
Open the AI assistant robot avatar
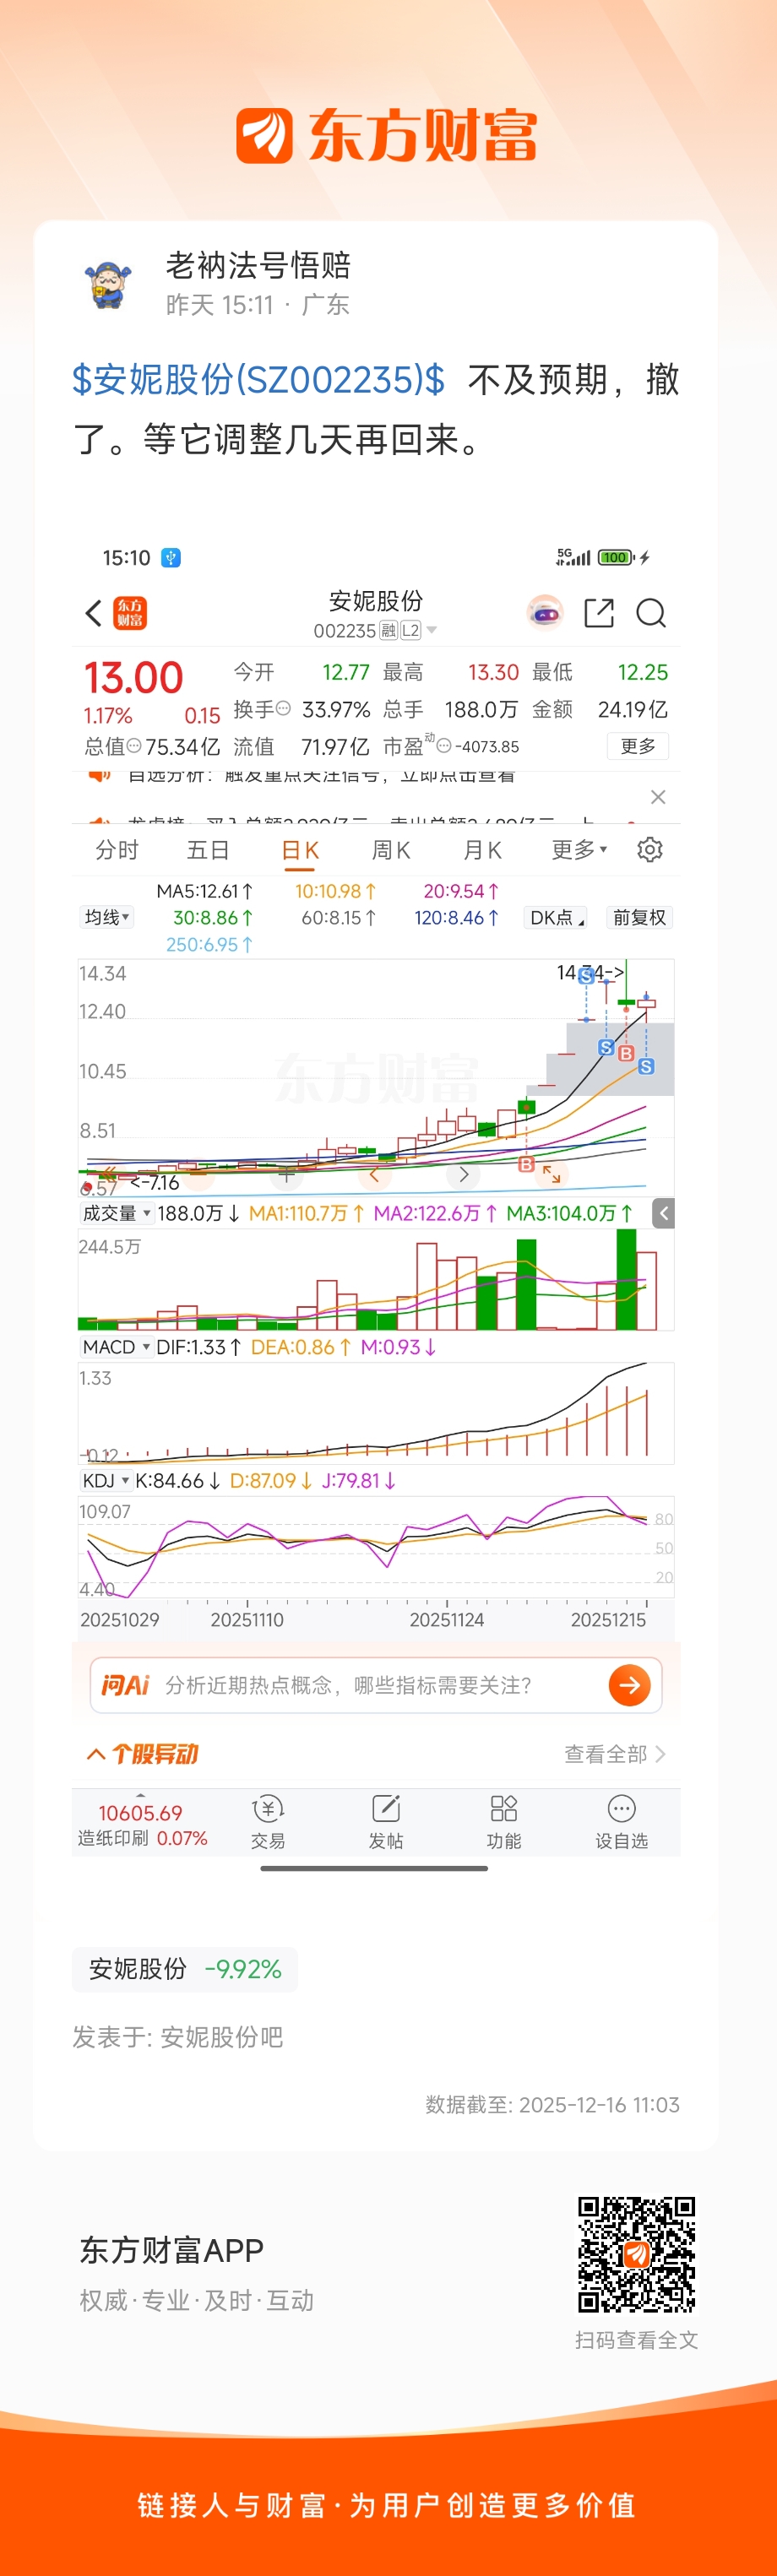pyautogui.click(x=545, y=612)
